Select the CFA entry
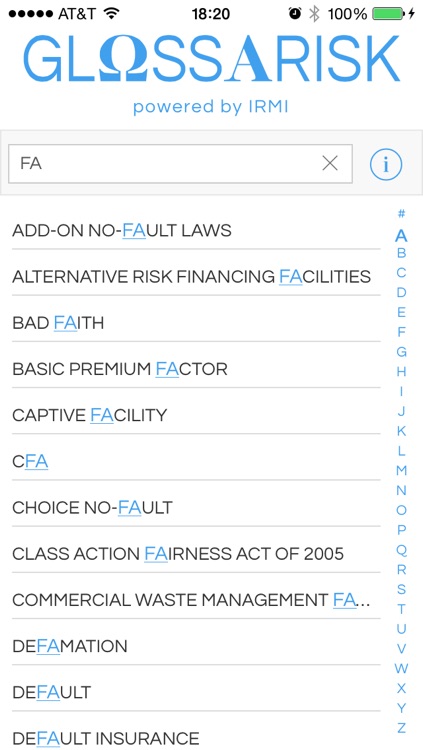Viewport: 423px width, 750px height. pyautogui.click(x=196, y=462)
